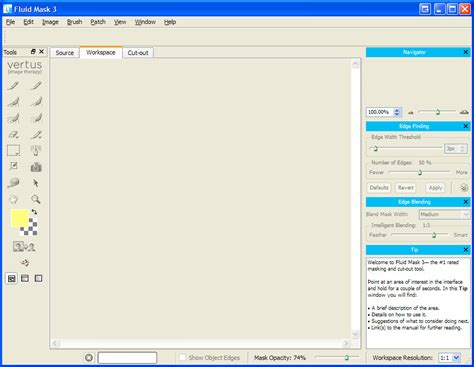Select the rectangular Patch tool
Viewport: 474px width, 367px height.
[x=13, y=150]
